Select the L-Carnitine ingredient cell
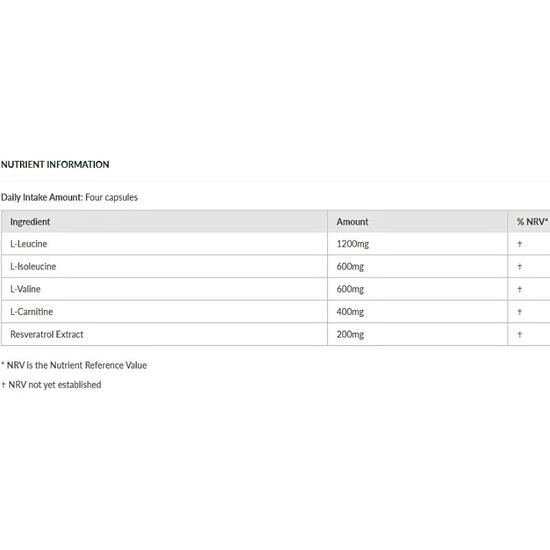550x550 pixels. pyautogui.click(x=165, y=312)
